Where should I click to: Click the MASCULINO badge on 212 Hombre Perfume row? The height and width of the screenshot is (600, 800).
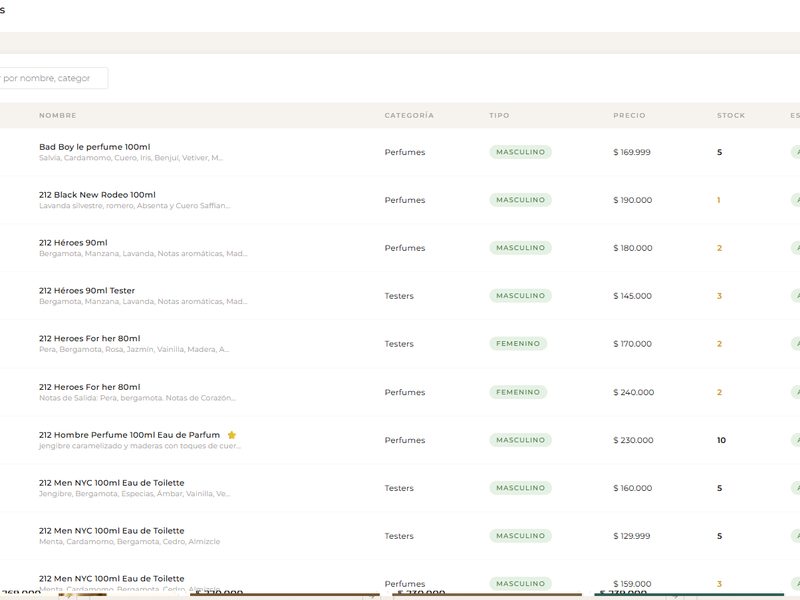pyautogui.click(x=520, y=440)
